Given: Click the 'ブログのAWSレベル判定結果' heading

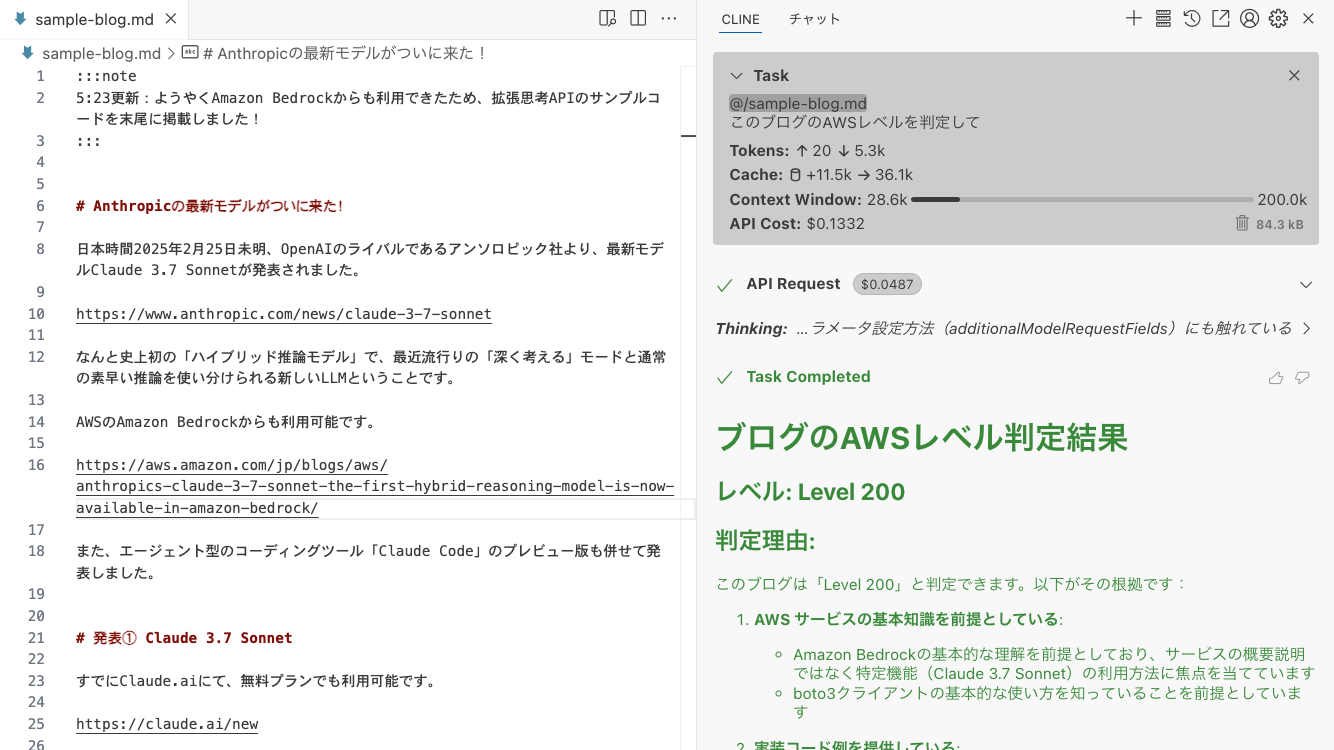Looking at the screenshot, I should pyautogui.click(x=922, y=438).
